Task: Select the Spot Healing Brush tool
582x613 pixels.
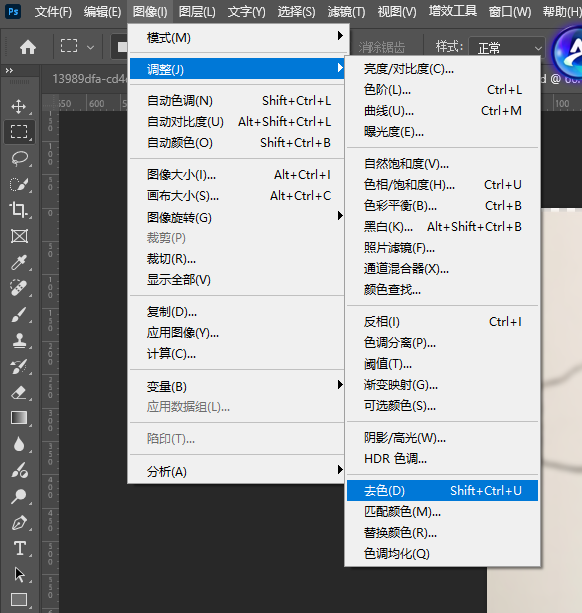Action: pos(19,288)
